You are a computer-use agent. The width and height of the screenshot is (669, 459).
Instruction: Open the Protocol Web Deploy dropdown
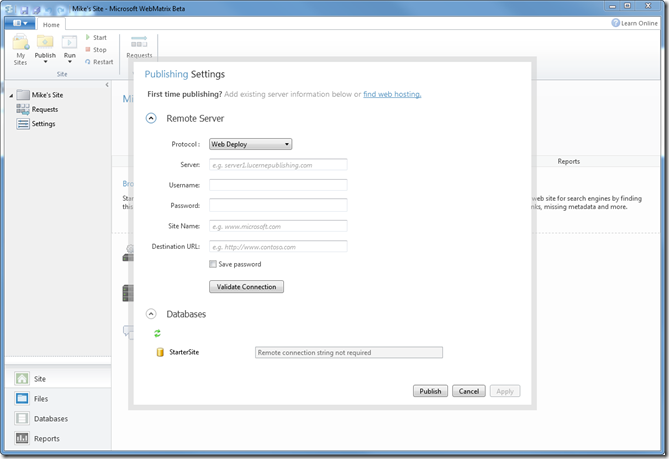250,144
